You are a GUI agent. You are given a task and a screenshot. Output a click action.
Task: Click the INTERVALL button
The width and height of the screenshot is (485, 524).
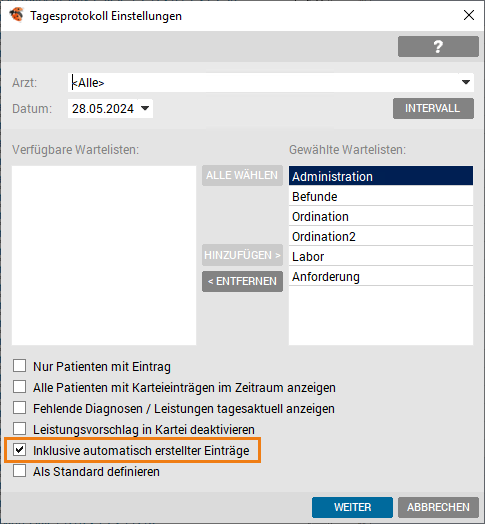(433, 108)
